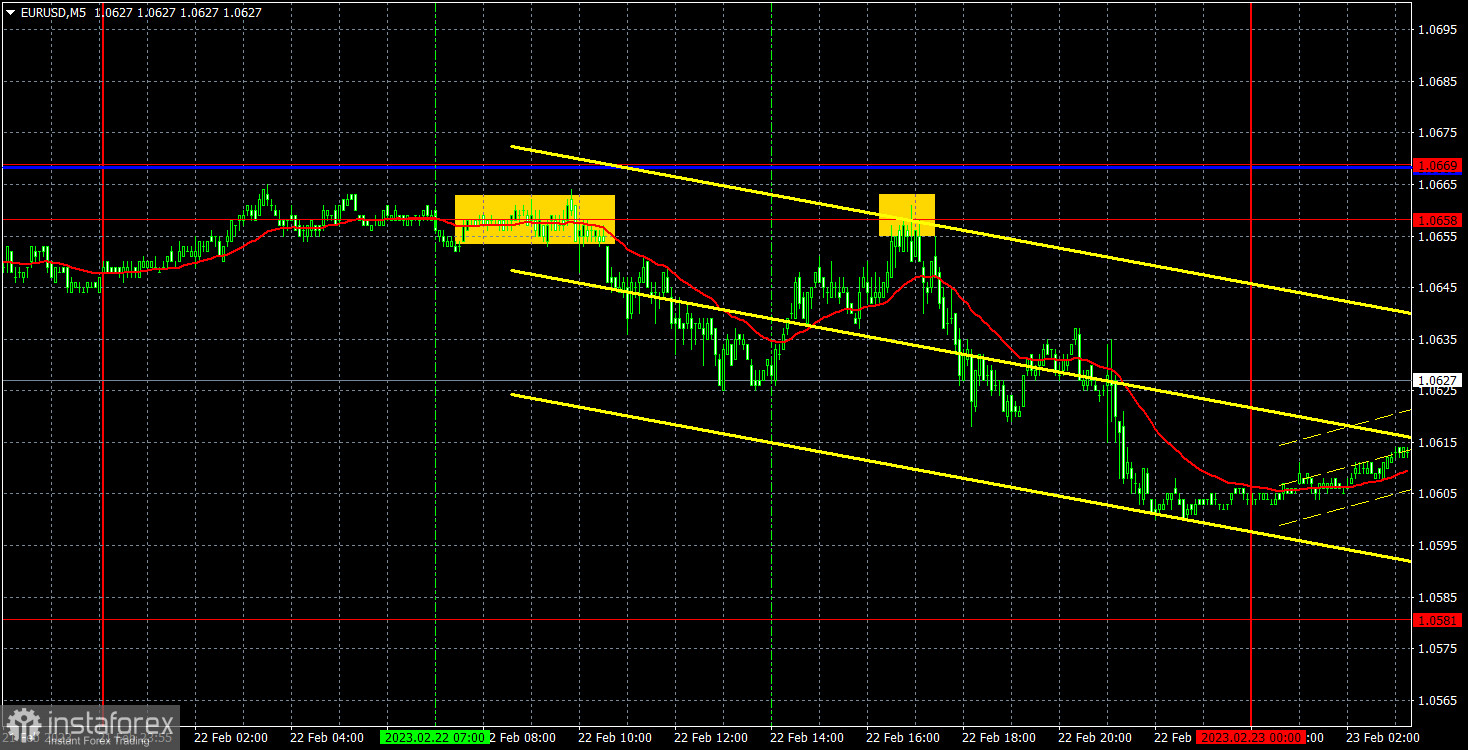Click the 22 Feb 02:00 time label
Viewport: 1468px width, 750px height.
pos(231,737)
